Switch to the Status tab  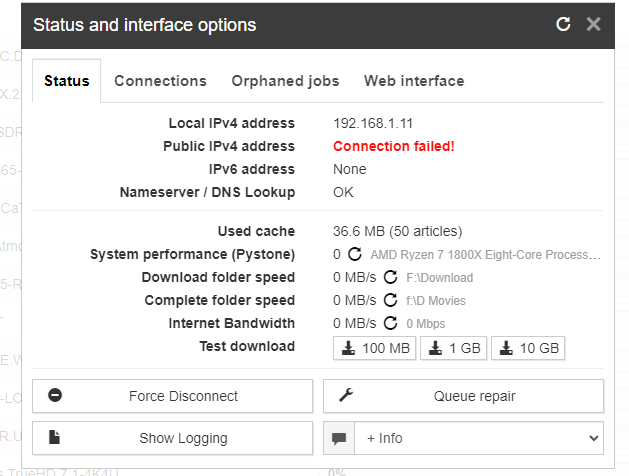click(67, 81)
